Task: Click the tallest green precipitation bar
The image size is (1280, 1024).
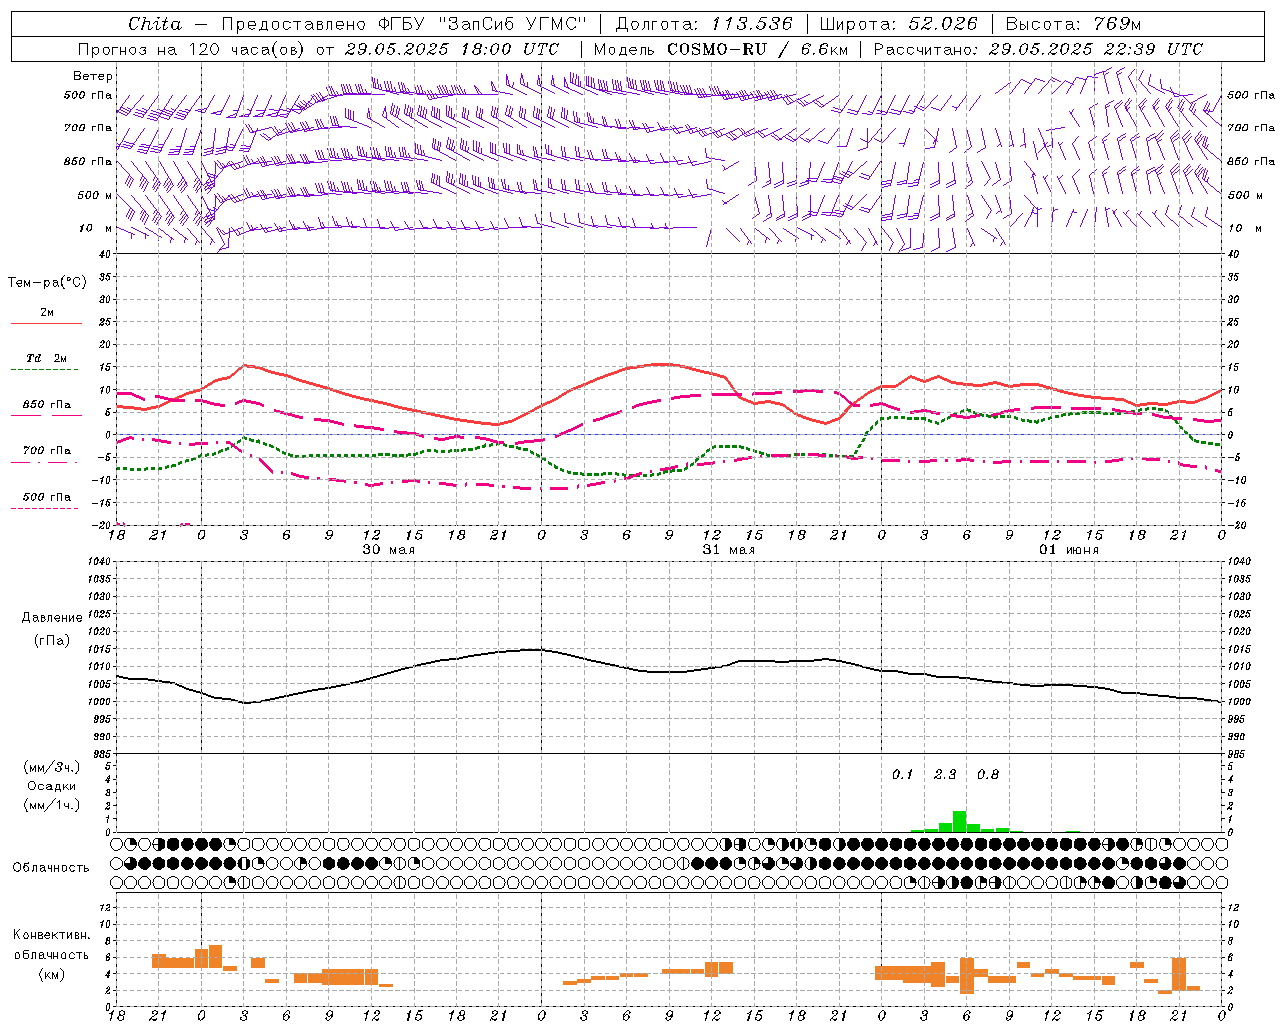Action: (959, 821)
